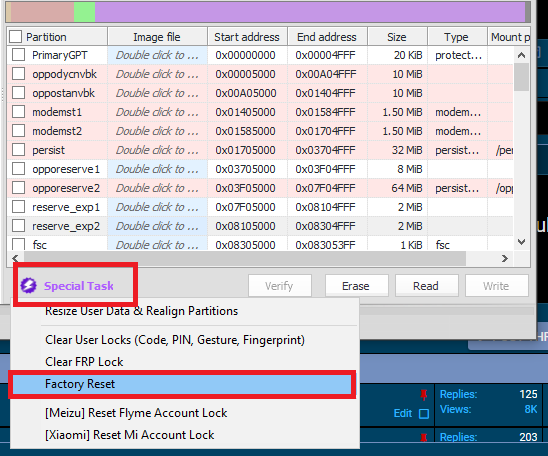This screenshot has height=456, width=548.
Task: Click the image file cell for persist
Action: click(x=157, y=150)
